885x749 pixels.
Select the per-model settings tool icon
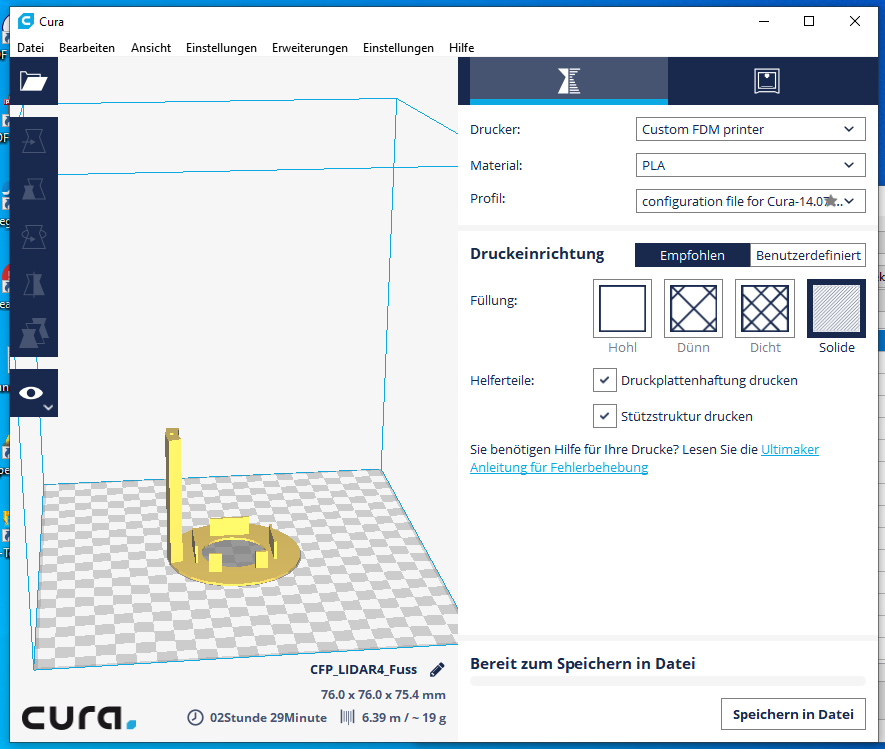point(33,332)
